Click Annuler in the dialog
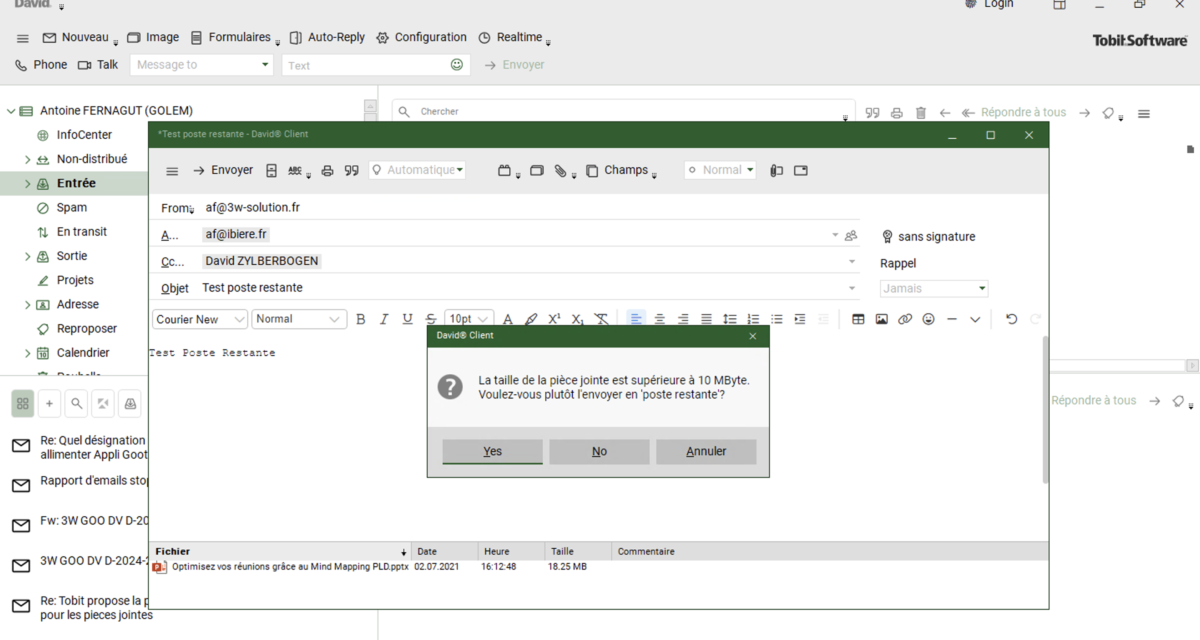This screenshot has height=640, width=1200. (706, 451)
